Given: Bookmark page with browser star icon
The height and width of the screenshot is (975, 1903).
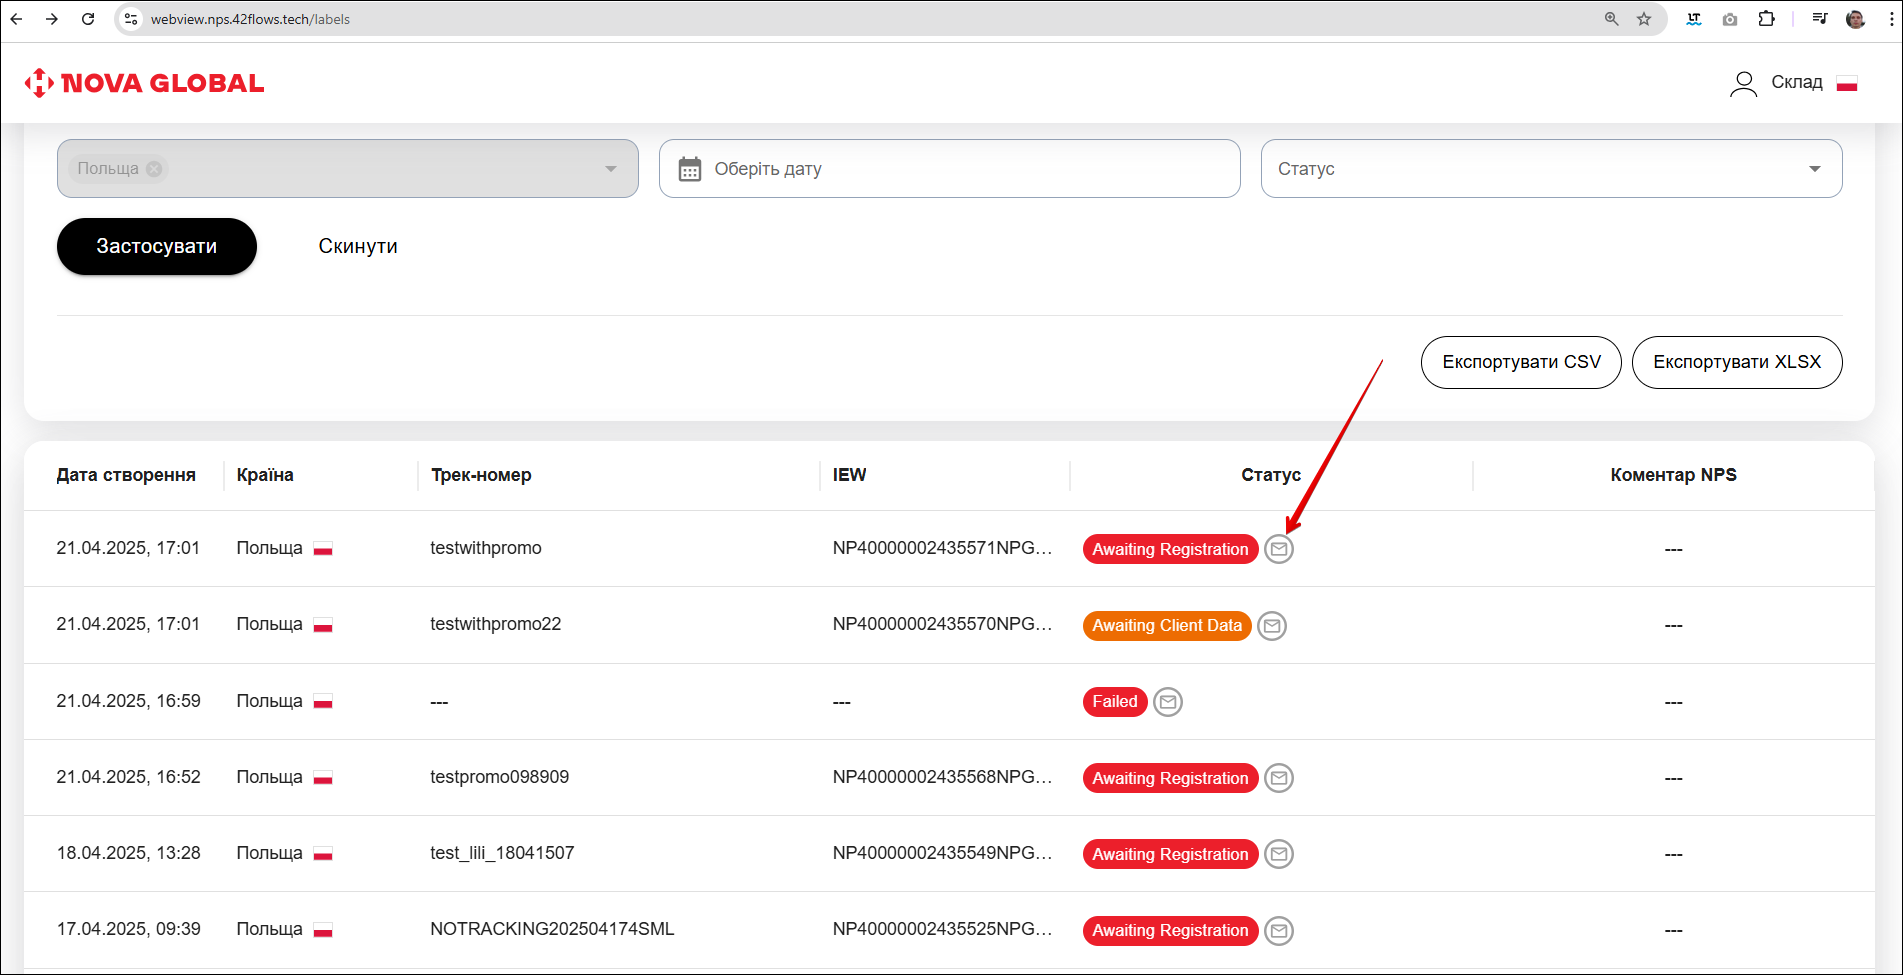Looking at the screenshot, I should 1644,19.
